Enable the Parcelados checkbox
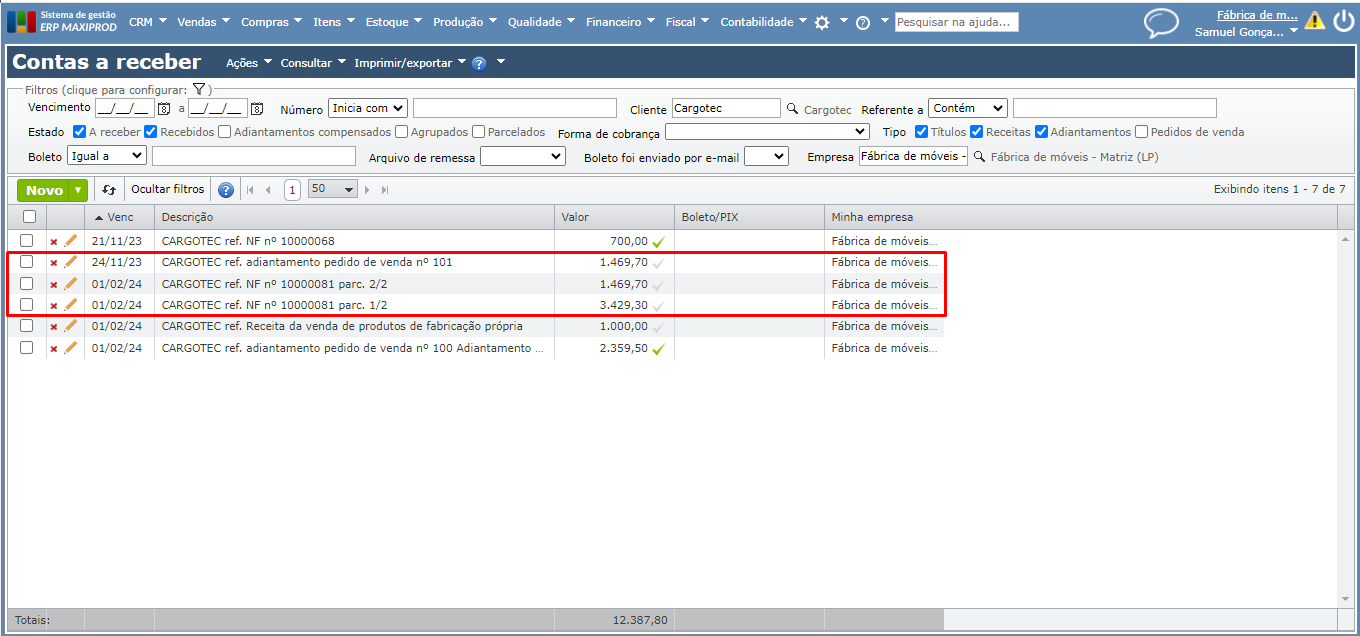The width and height of the screenshot is (1360, 636). [x=479, y=132]
